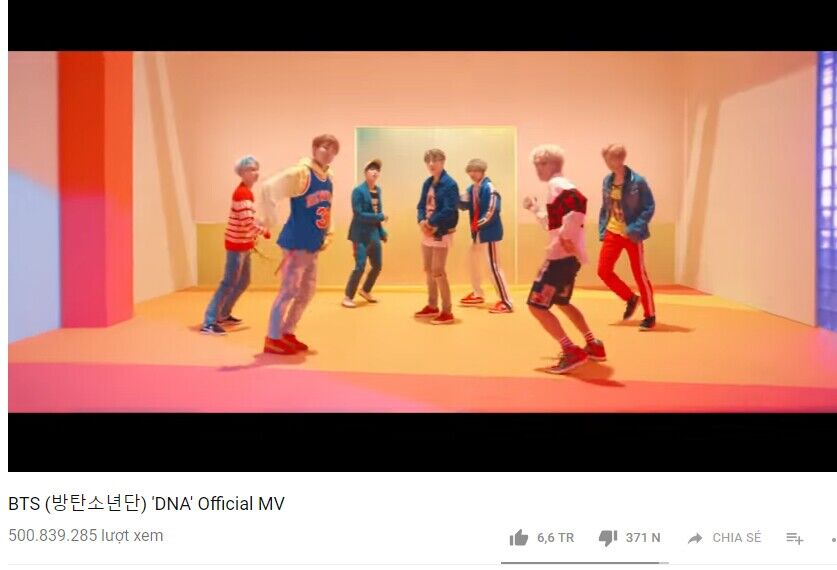
Task: Click the orange pillar in the video
Action: (96, 188)
